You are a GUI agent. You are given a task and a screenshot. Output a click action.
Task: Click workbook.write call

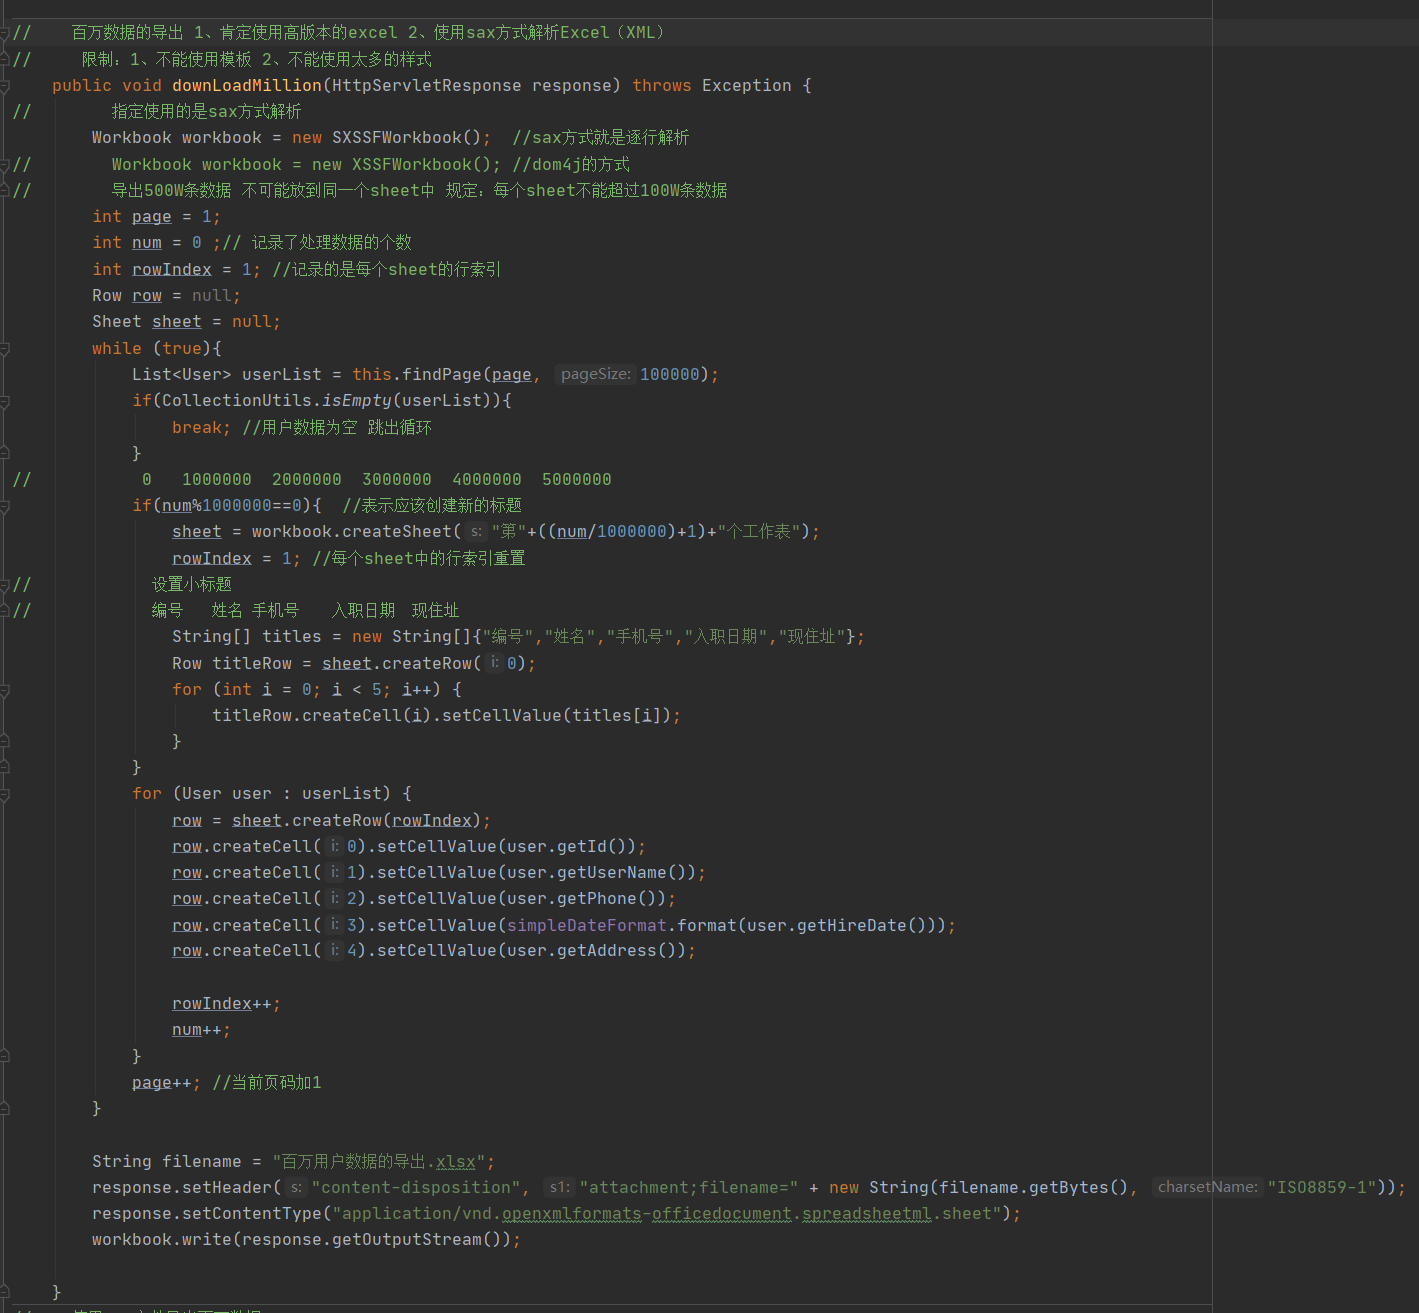pyautogui.click(x=162, y=1240)
